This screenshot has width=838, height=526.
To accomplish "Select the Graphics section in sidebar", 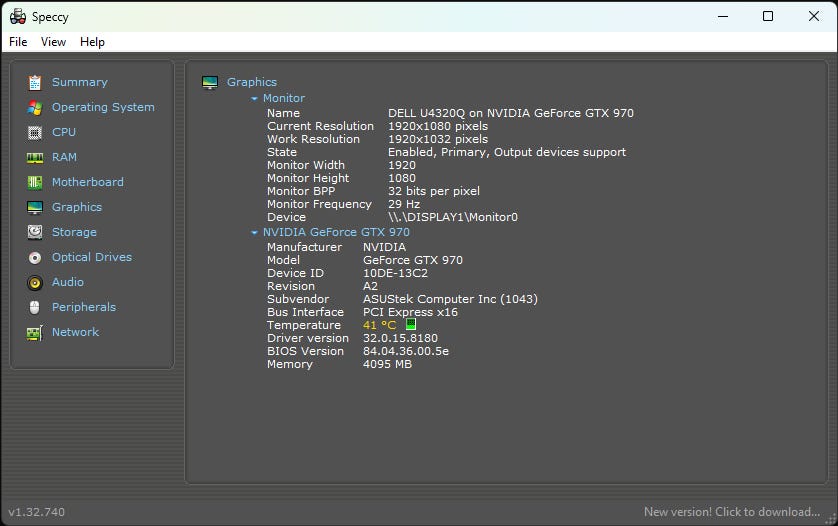I will click(x=77, y=207).
